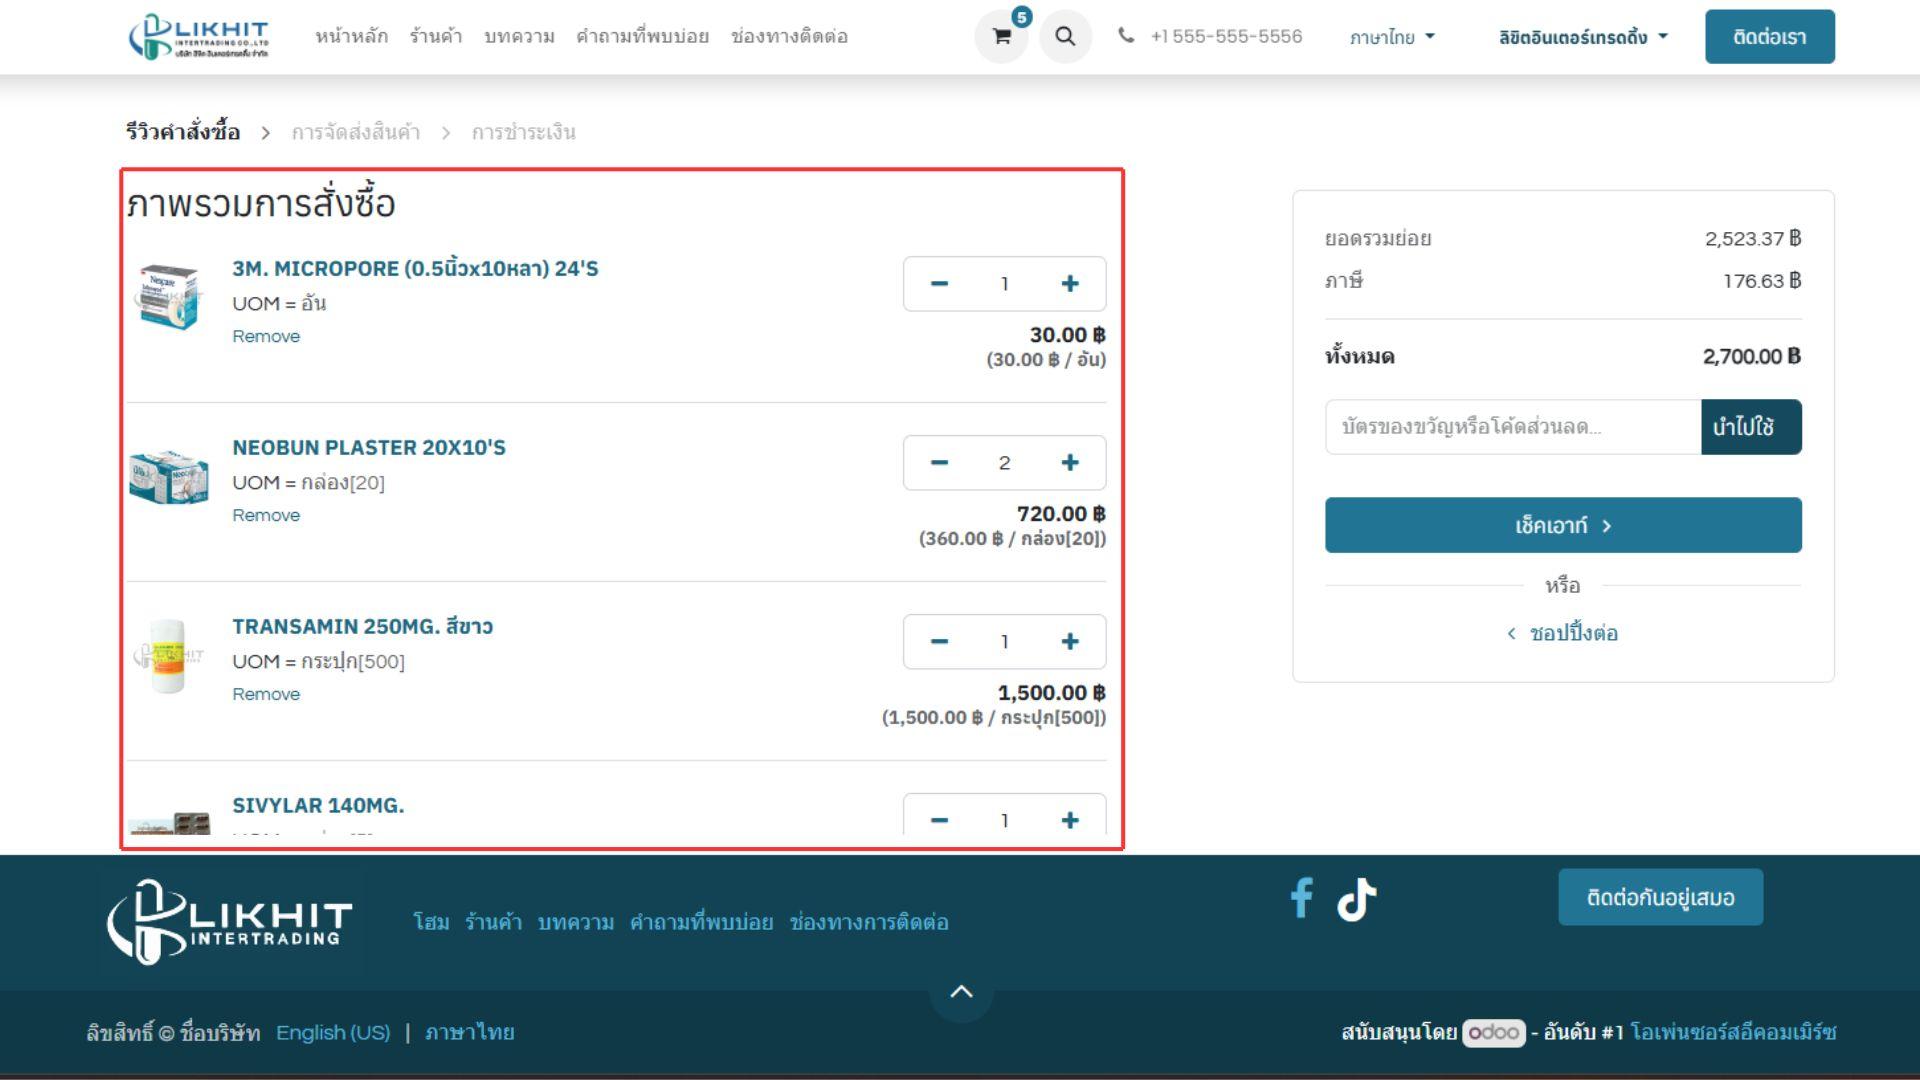Open the 3M. MICROPORE product link

point(415,269)
